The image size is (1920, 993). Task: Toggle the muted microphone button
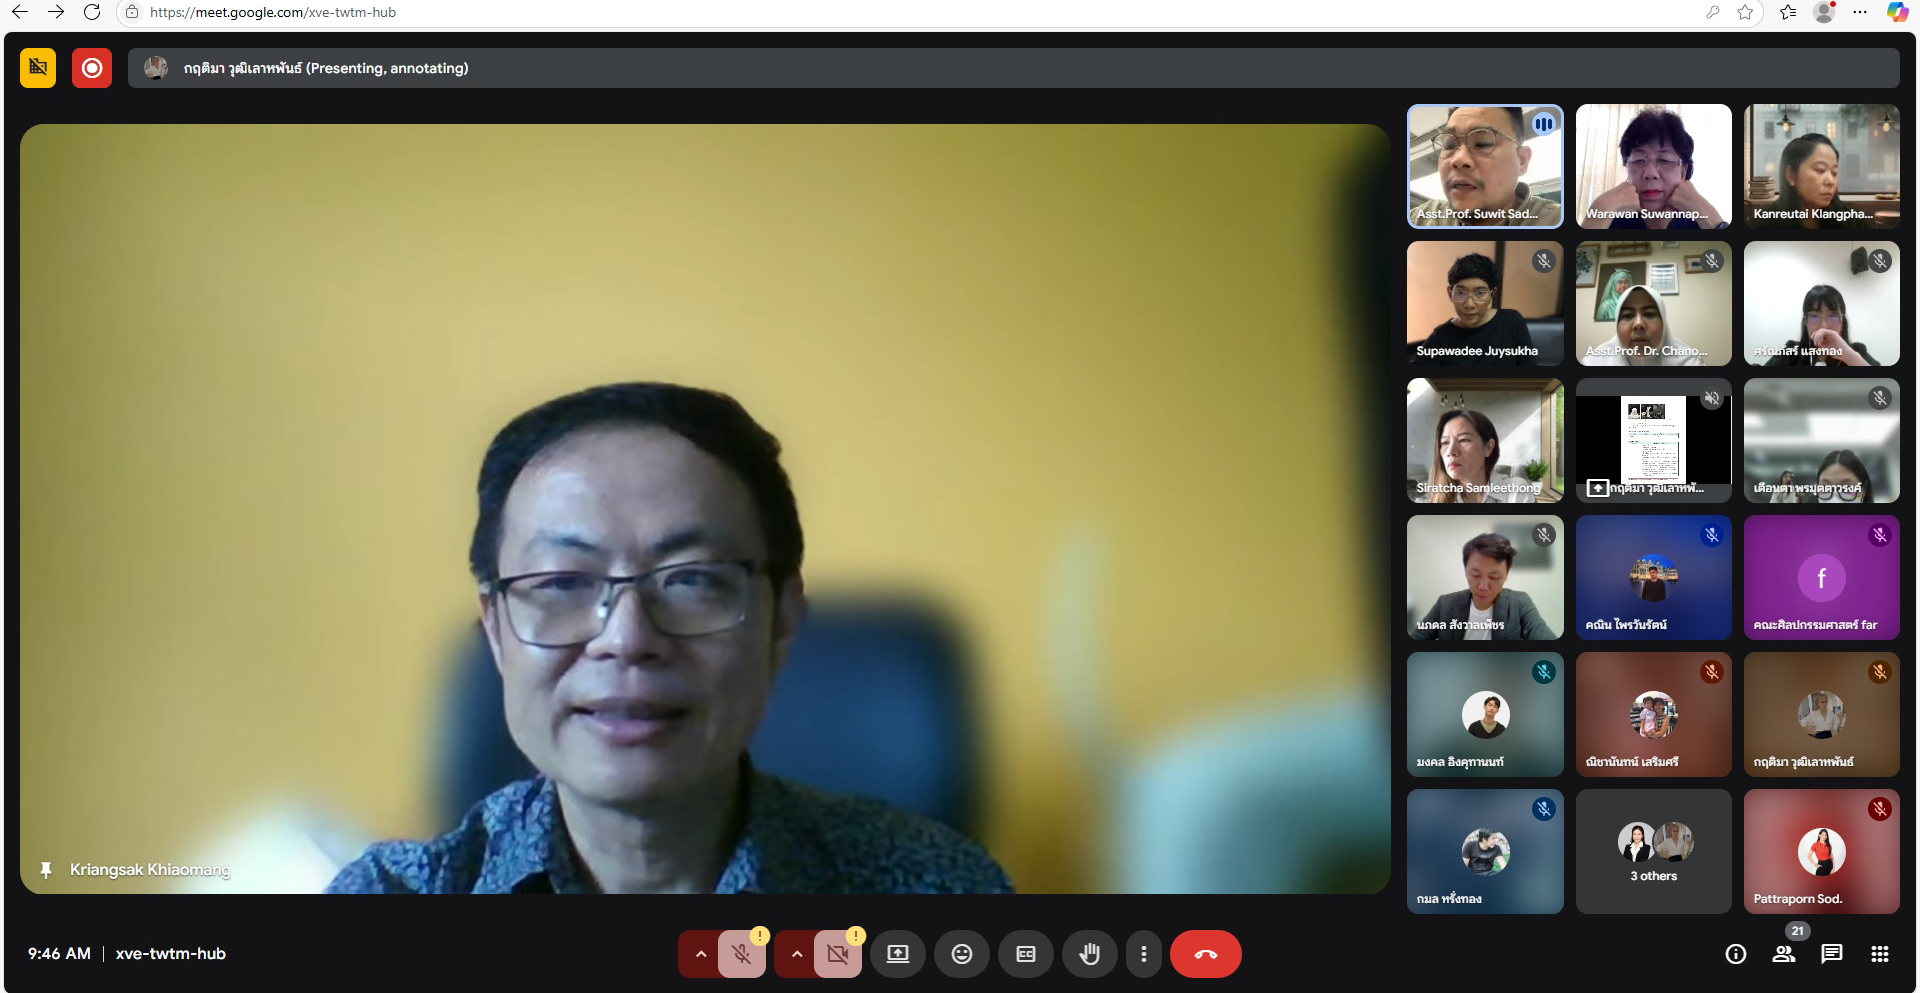[741, 954]
